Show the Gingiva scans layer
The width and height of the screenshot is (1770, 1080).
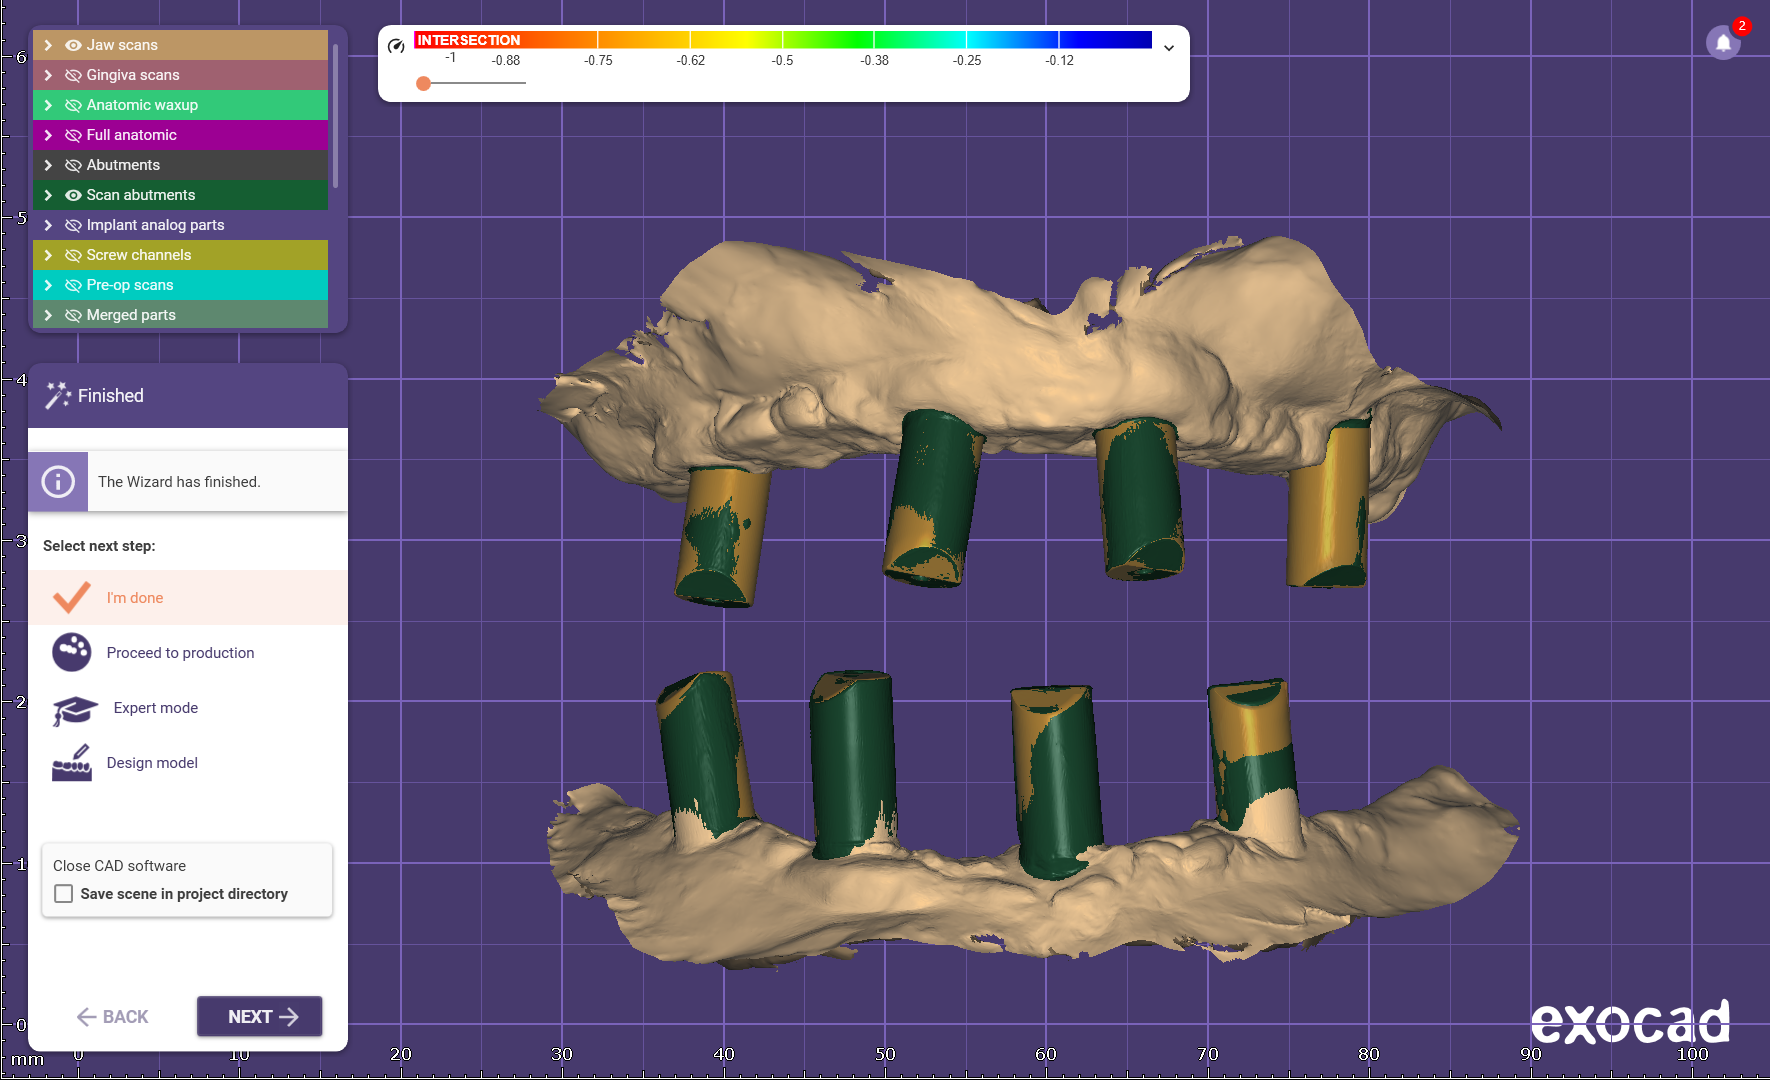click(73, 75)
